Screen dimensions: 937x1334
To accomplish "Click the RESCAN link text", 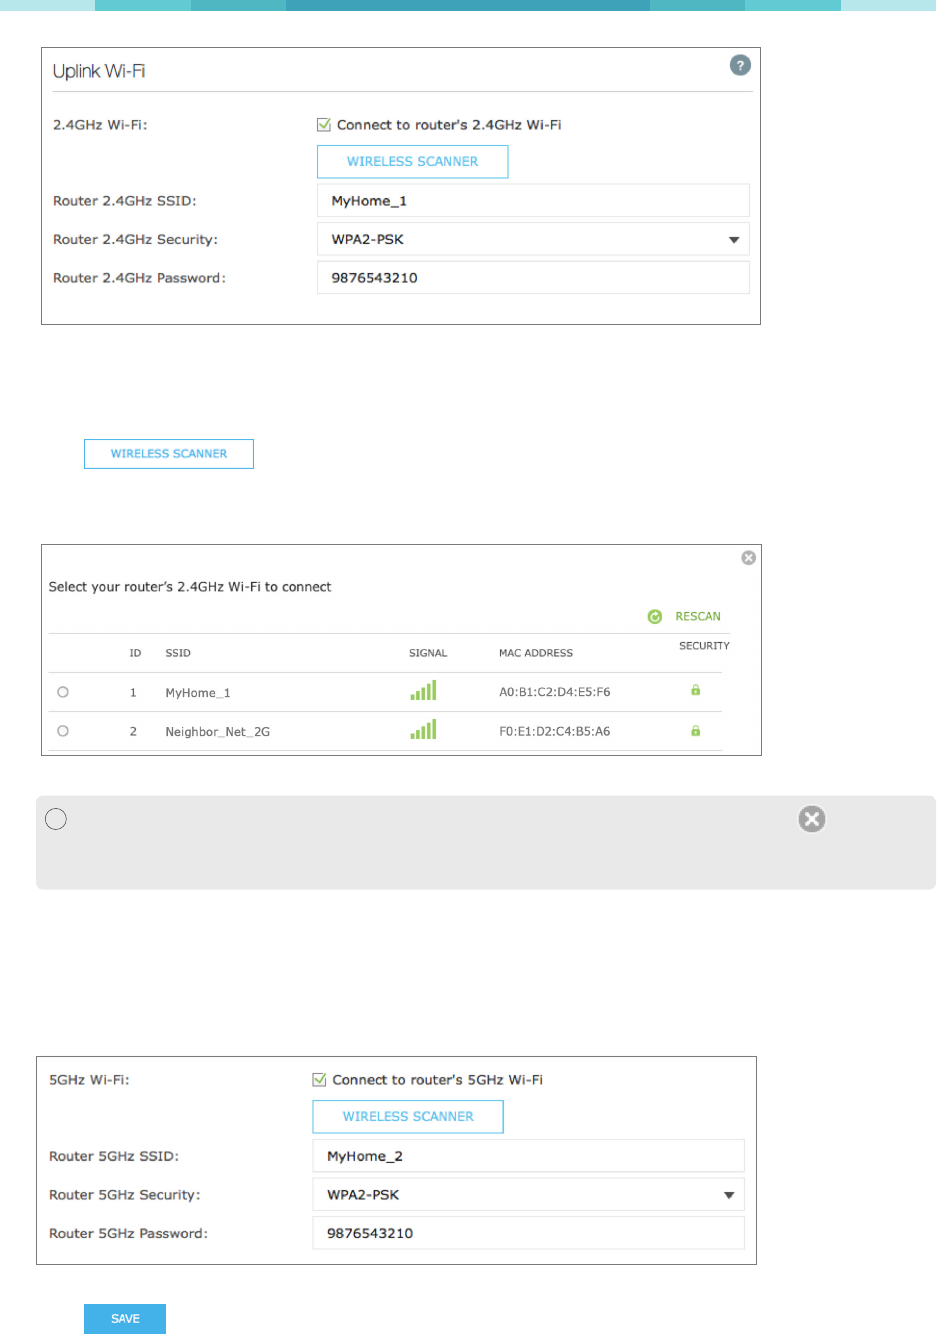I will click(697, 617).
